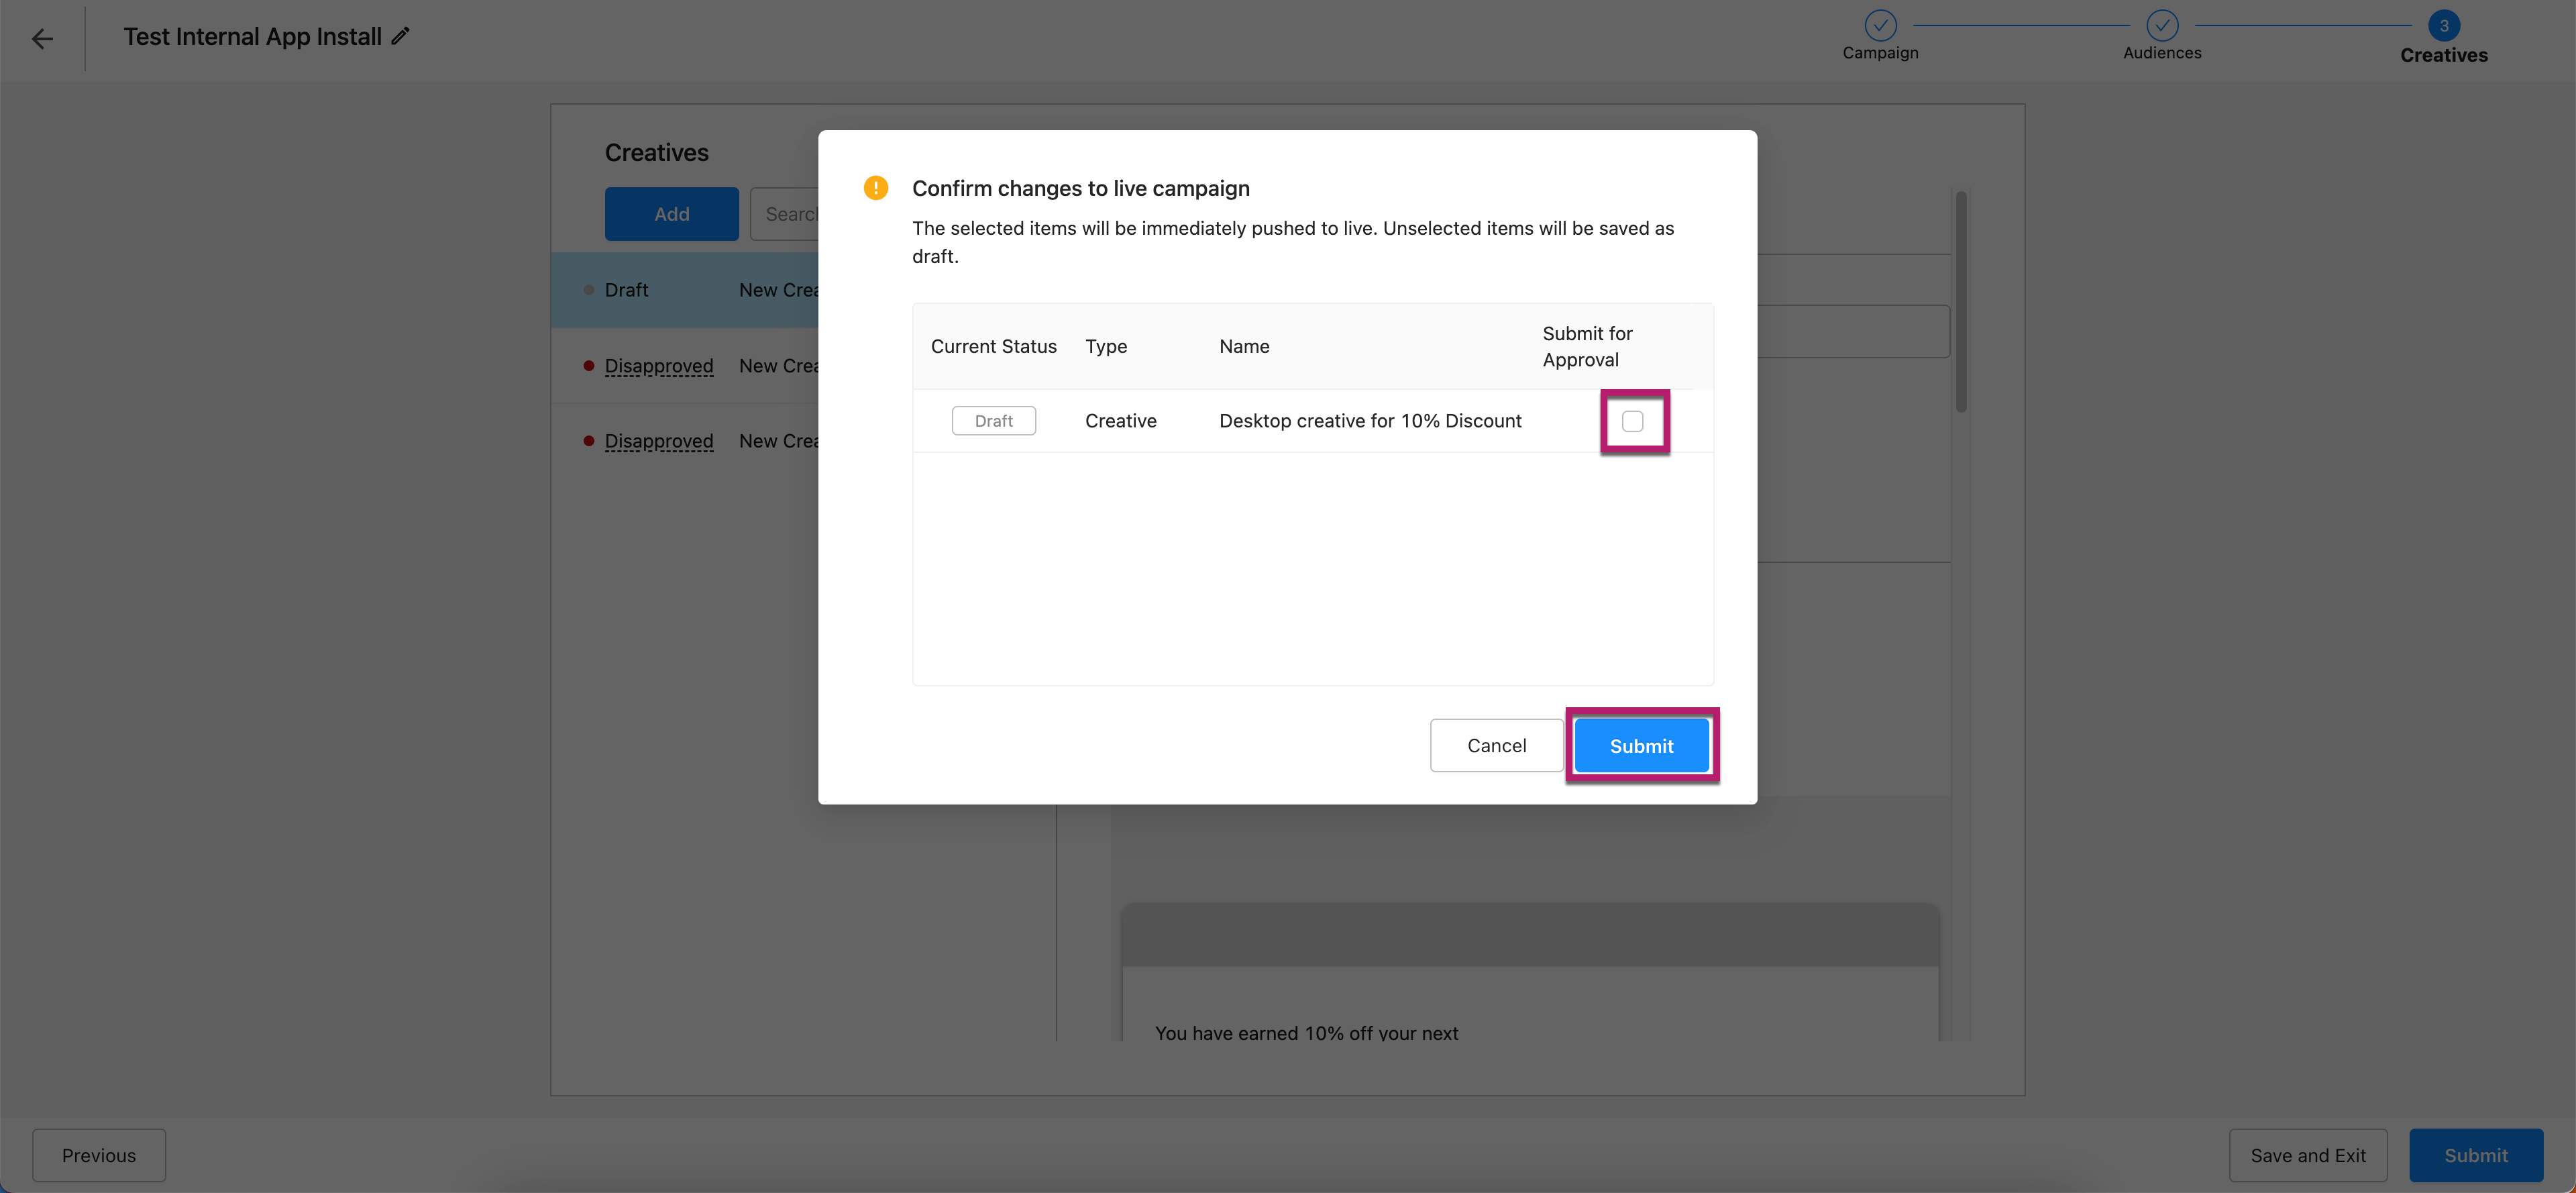This screenshot has width=2576, height=1193.
Task: Click the Type column header
Action: click(1106, 346)
